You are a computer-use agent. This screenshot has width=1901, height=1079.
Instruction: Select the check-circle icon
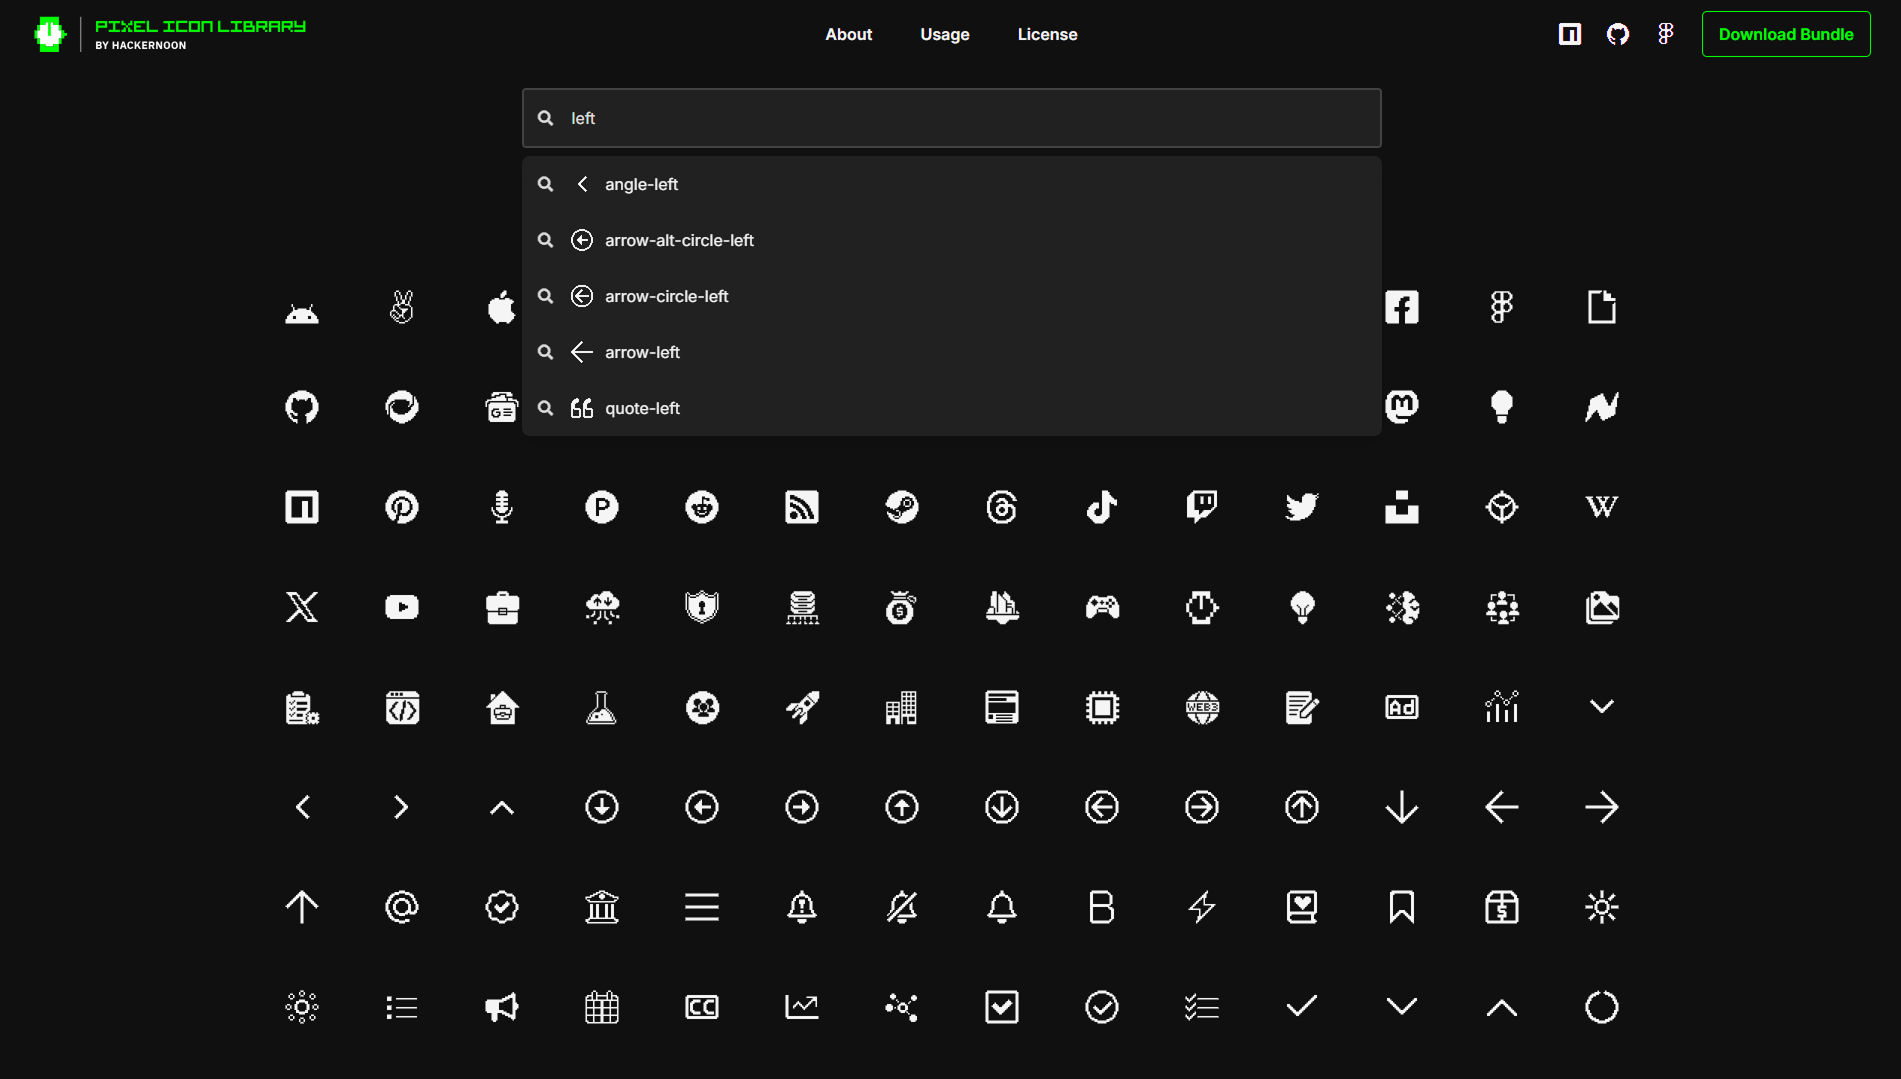click(1102, 1007)
